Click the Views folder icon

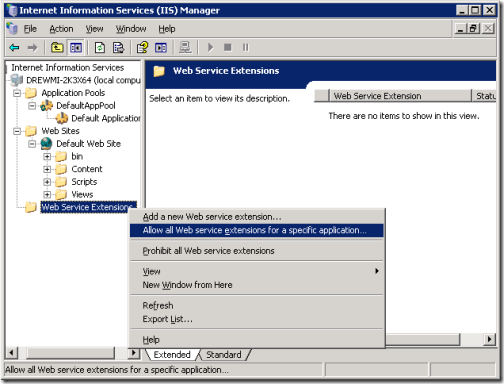[x=61, y=194]
